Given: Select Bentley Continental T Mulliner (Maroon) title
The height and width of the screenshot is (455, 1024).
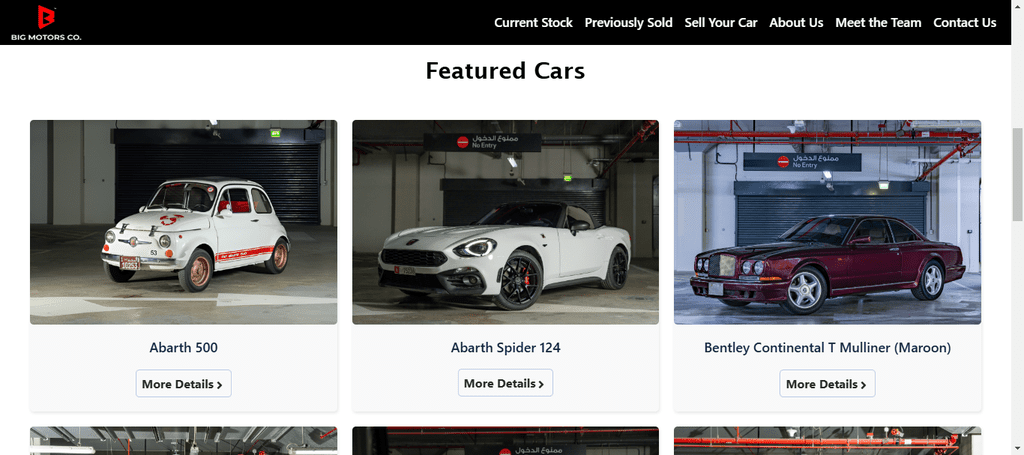Looking at the screenshot, I should point(827,348).
